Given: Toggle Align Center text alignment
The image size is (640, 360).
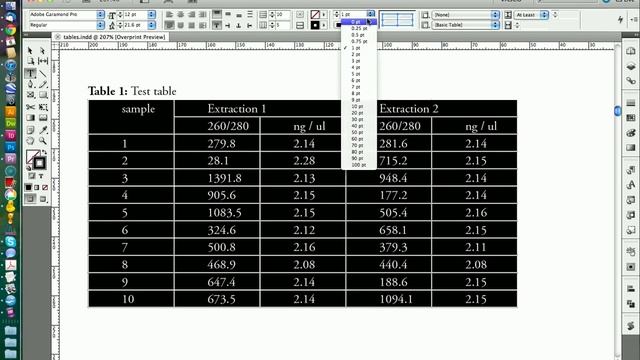Looking at the screenshot, I should pyautogui.click(x=180, y=15).
